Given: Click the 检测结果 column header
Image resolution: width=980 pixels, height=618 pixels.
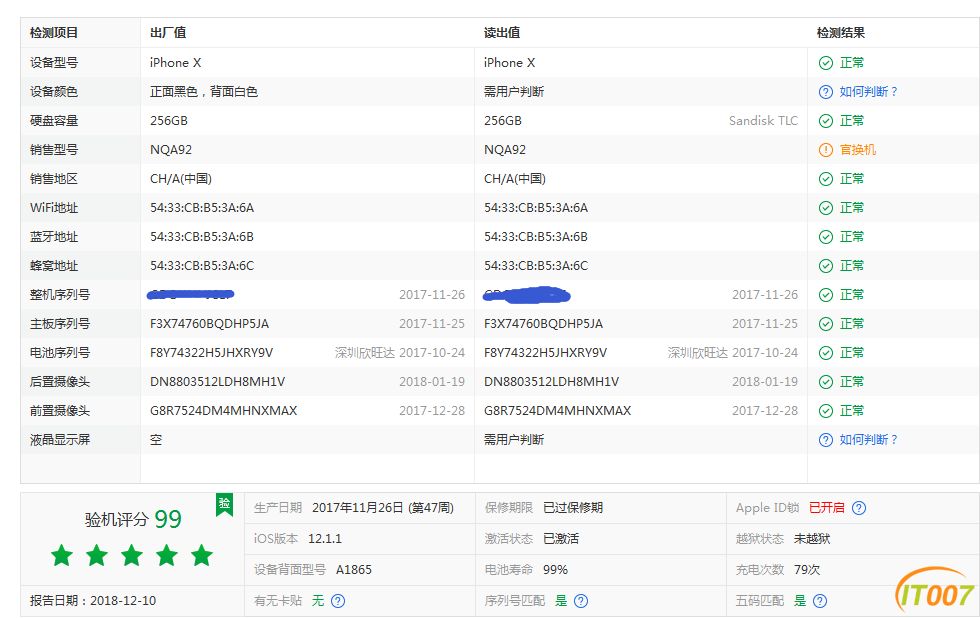Looking at the screenshot, I should (841, 33).
